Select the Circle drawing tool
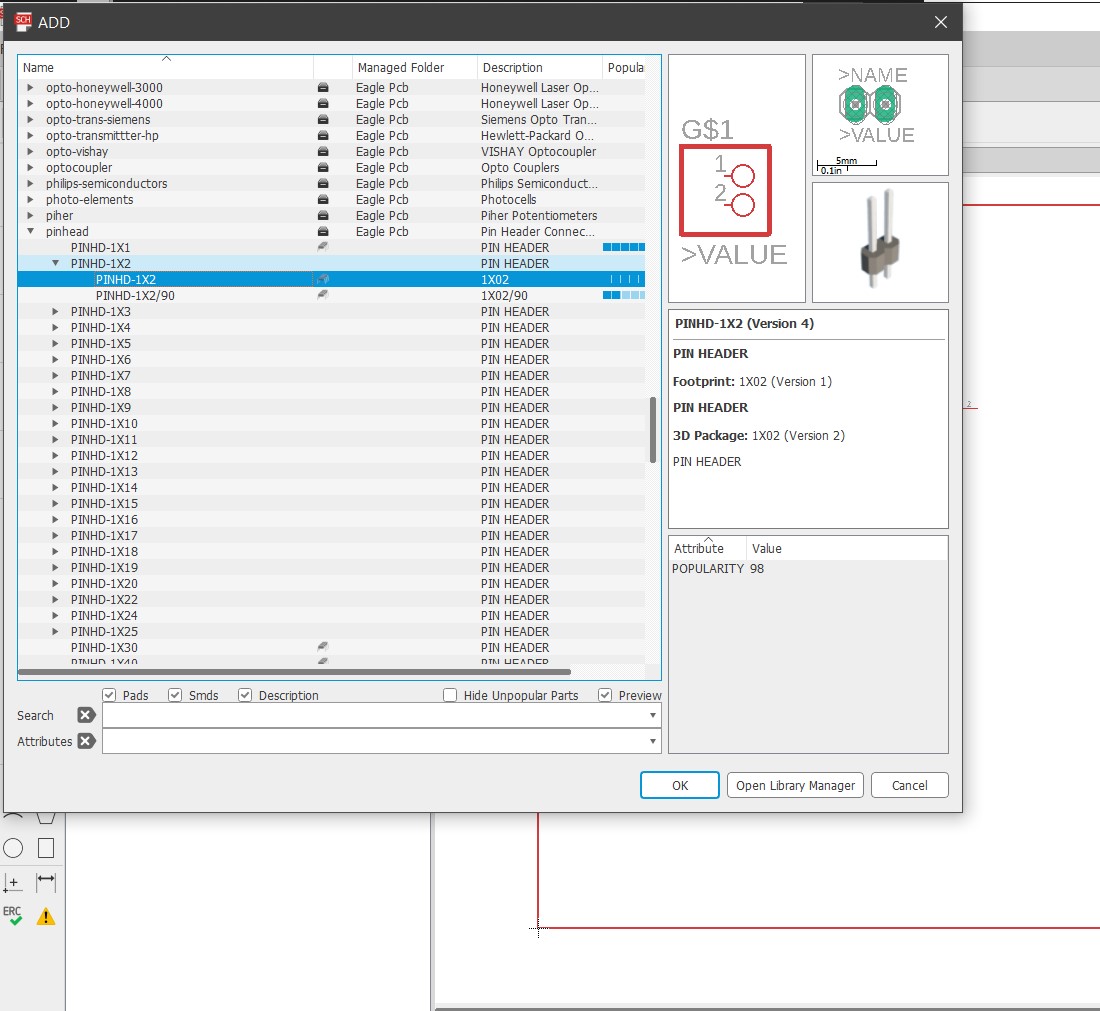The height and width of the screenshot is (1011, 1100). click(x=13, y=848)
